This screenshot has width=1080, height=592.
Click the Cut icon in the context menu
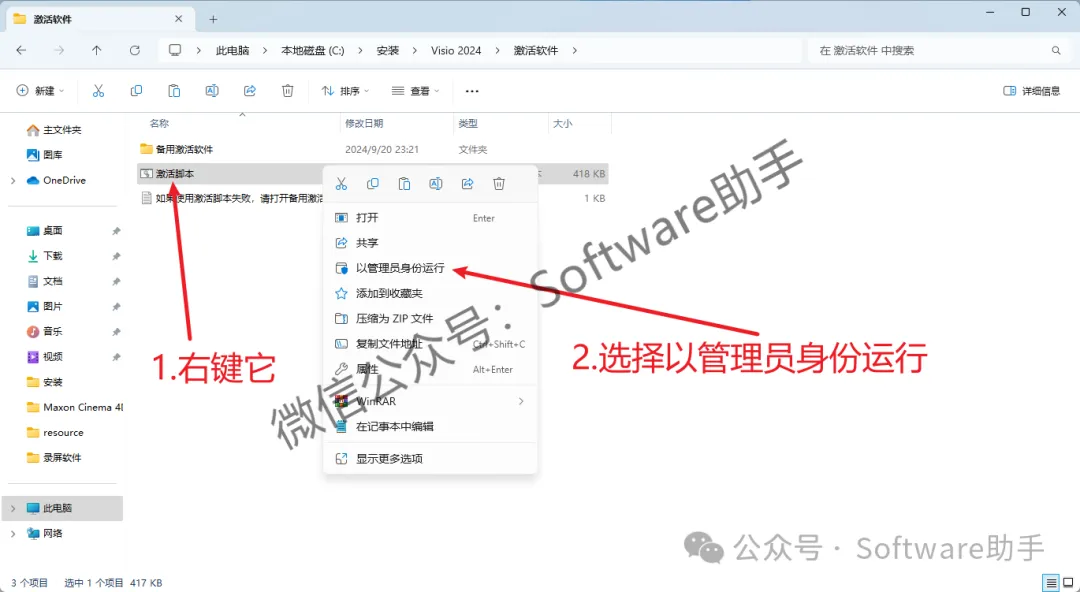(x=341, y=183)
